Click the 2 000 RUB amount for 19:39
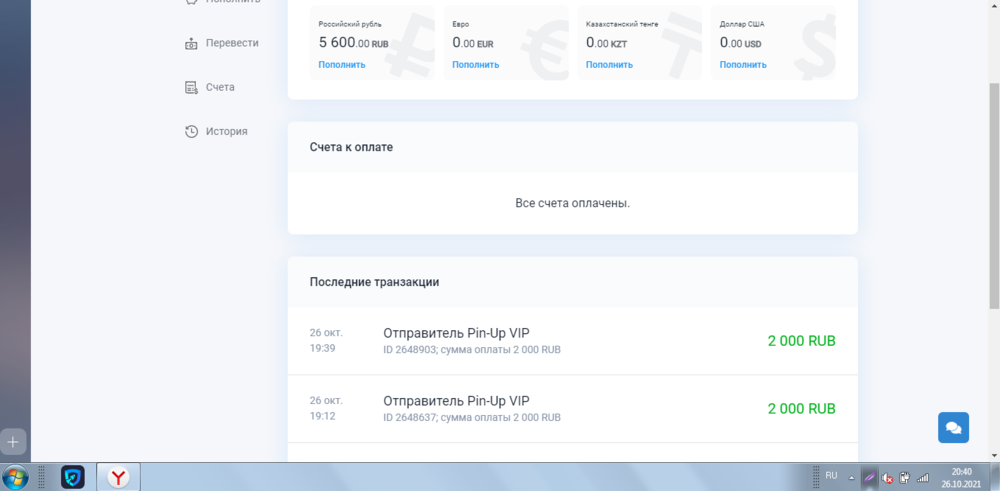The width and height of the screenshot is (1000, 491). 802,341
